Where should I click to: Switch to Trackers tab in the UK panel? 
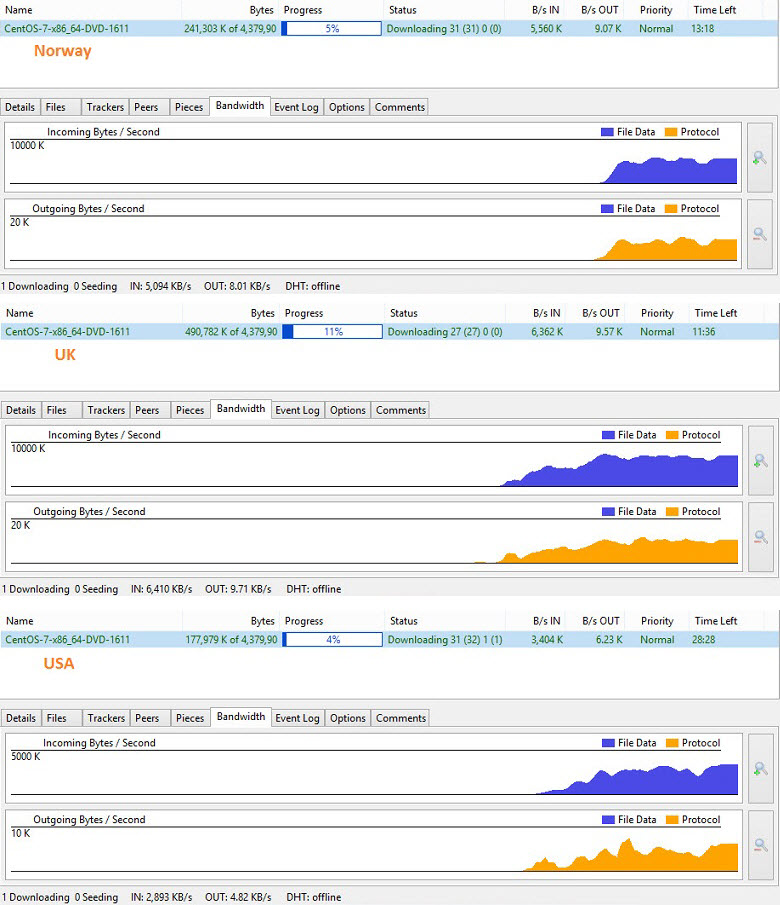click(106, 410)
